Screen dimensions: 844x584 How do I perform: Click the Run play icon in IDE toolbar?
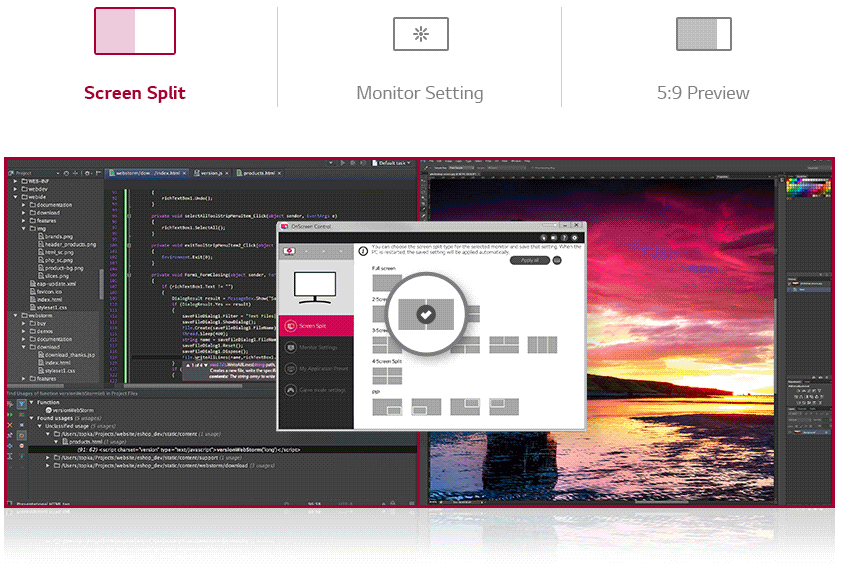click(342, 163)
